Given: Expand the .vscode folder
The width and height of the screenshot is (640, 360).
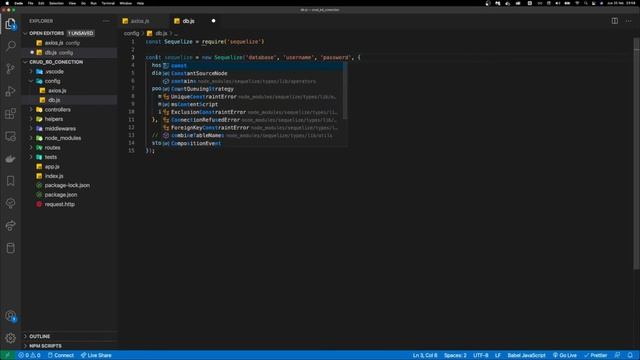Looking at the screenshot, I should pos(31,71).
